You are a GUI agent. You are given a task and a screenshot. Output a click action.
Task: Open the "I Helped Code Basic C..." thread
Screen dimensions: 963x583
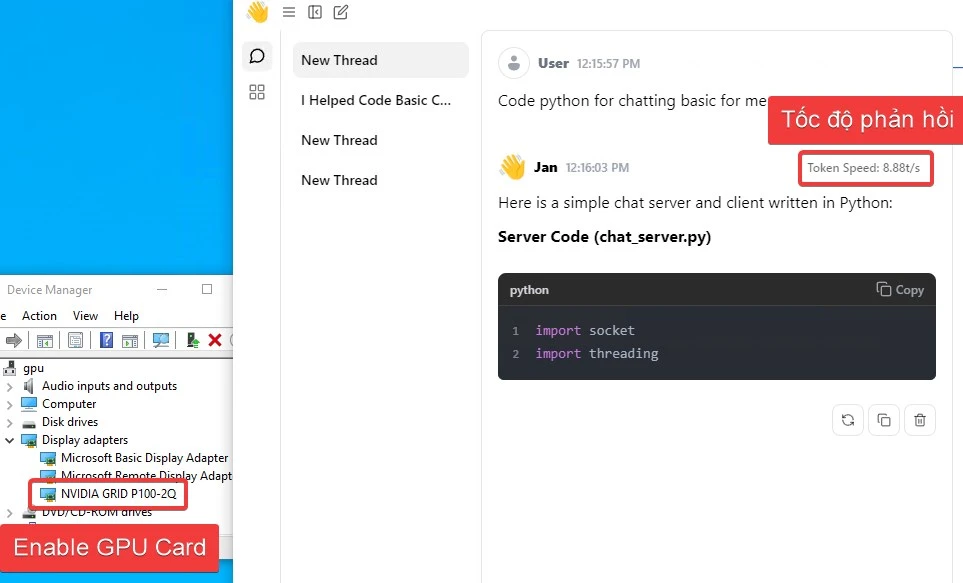click(376, 100)
